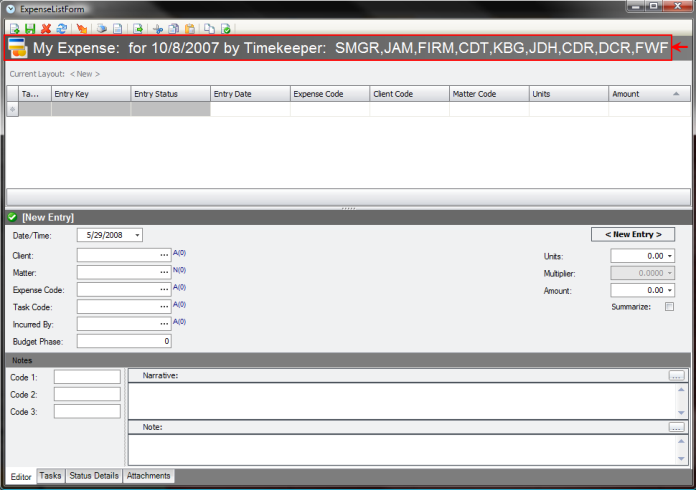696x490 pixels.
Task: Click the red X Delete icon
Action: pos(46,29)
